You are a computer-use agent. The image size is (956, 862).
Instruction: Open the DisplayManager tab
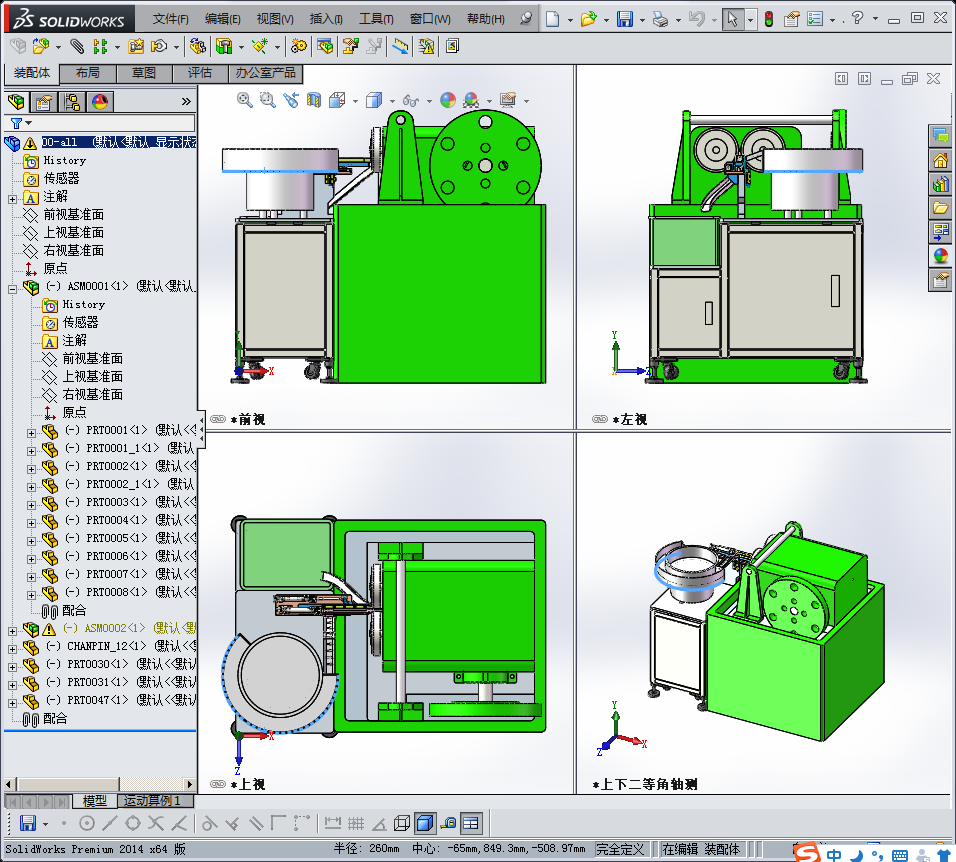[99, 102]
